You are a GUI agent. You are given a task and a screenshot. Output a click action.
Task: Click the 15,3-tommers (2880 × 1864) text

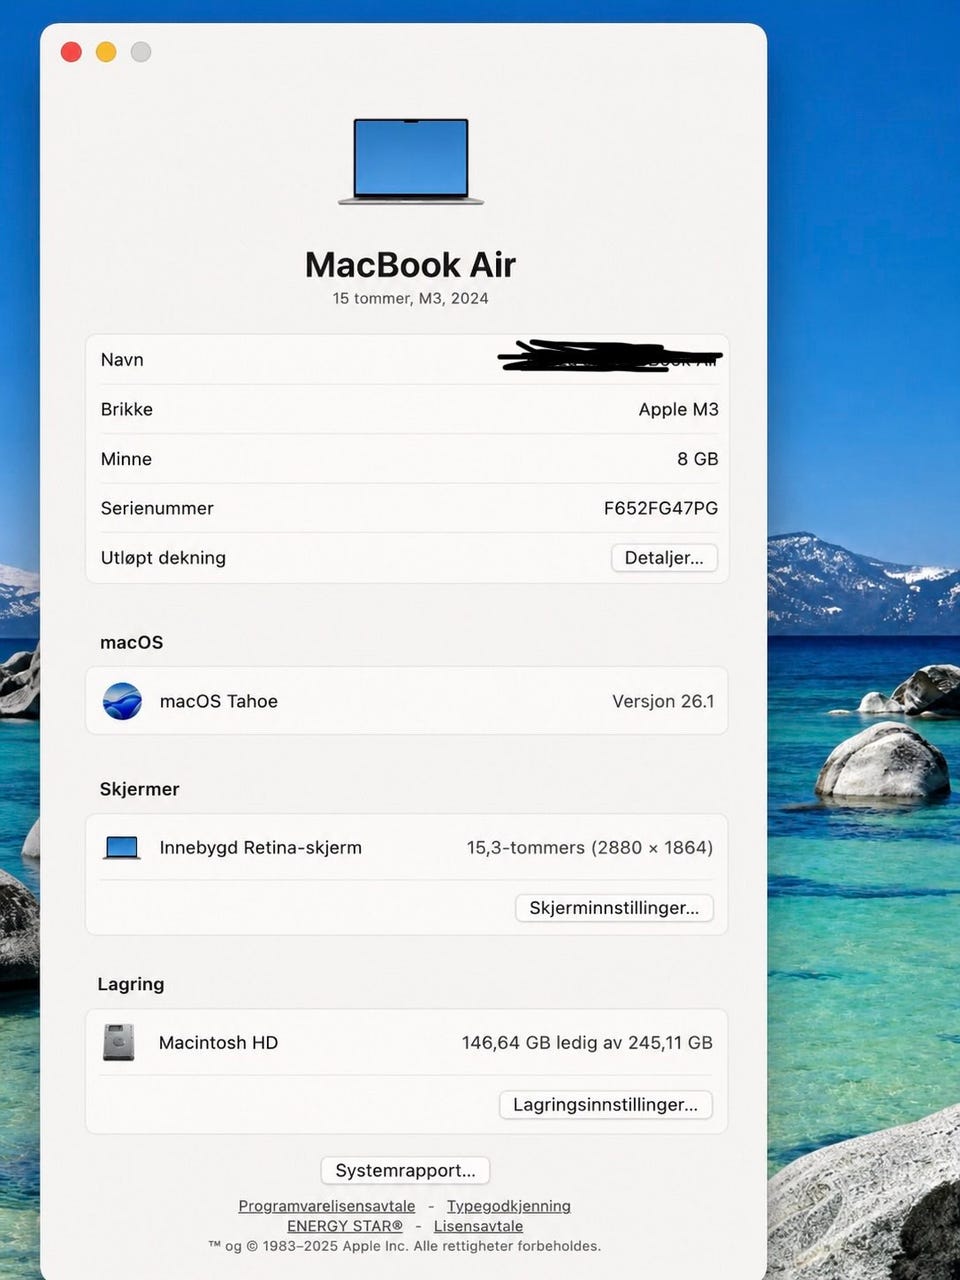(x=590, y=848)
